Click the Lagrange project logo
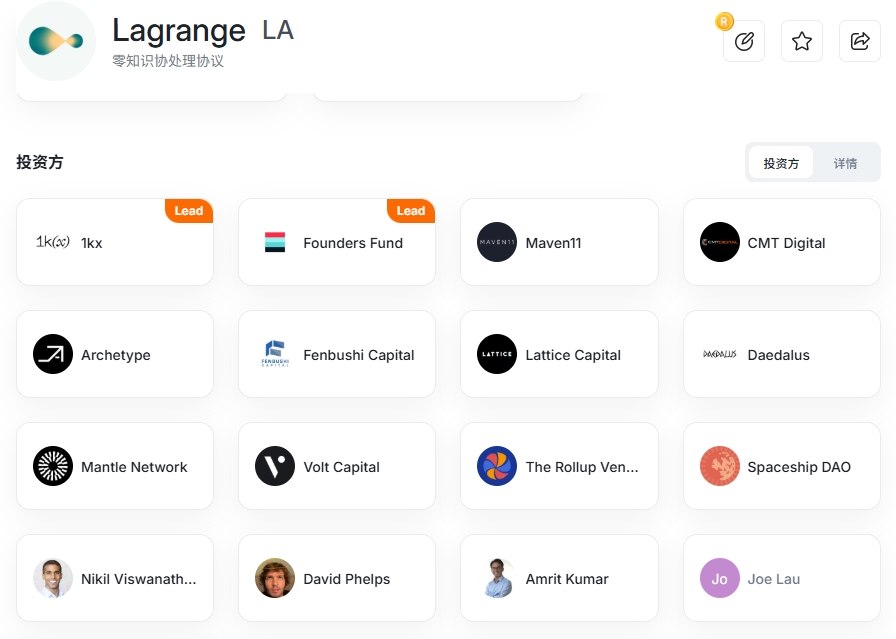The image size is (896, 639). 56,41
